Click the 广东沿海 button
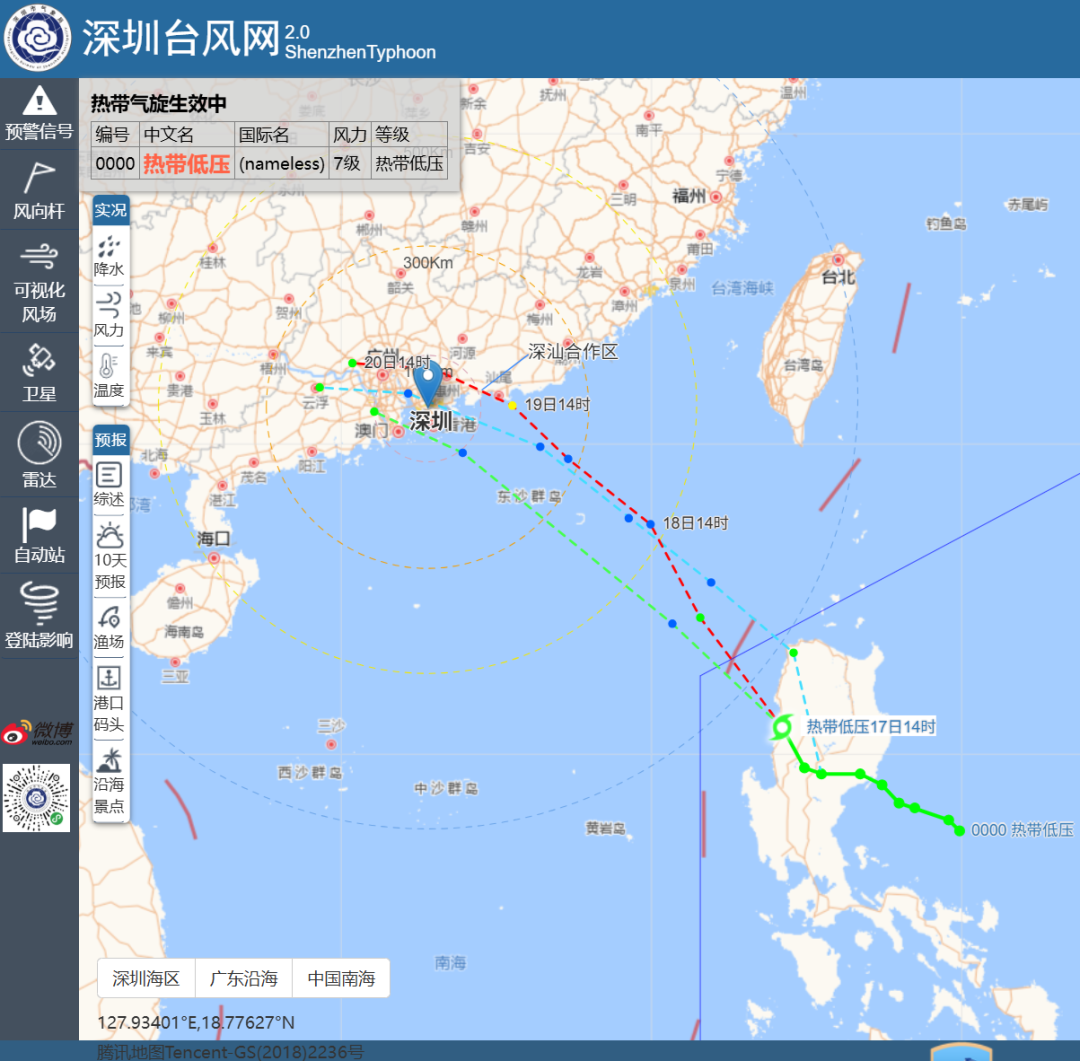This screenshot has height=1061, width=1080. [x=244, y=978]
